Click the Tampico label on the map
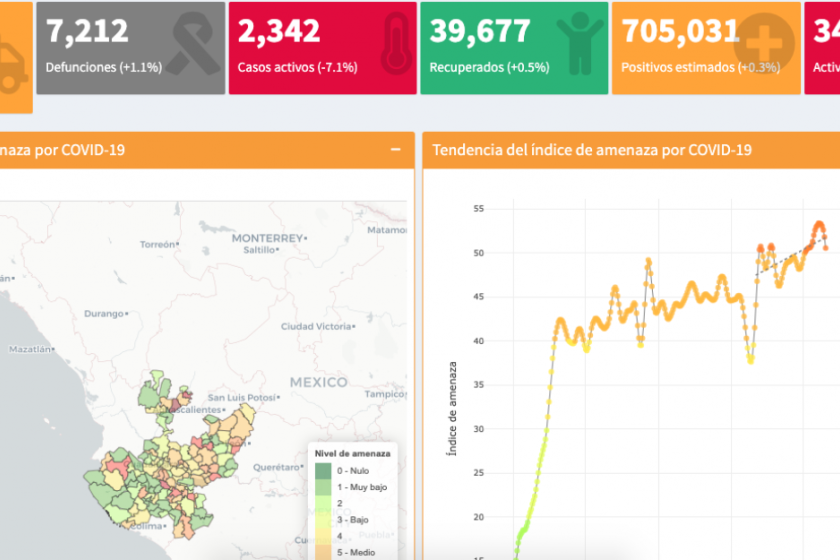 click(x=385, y=394)
